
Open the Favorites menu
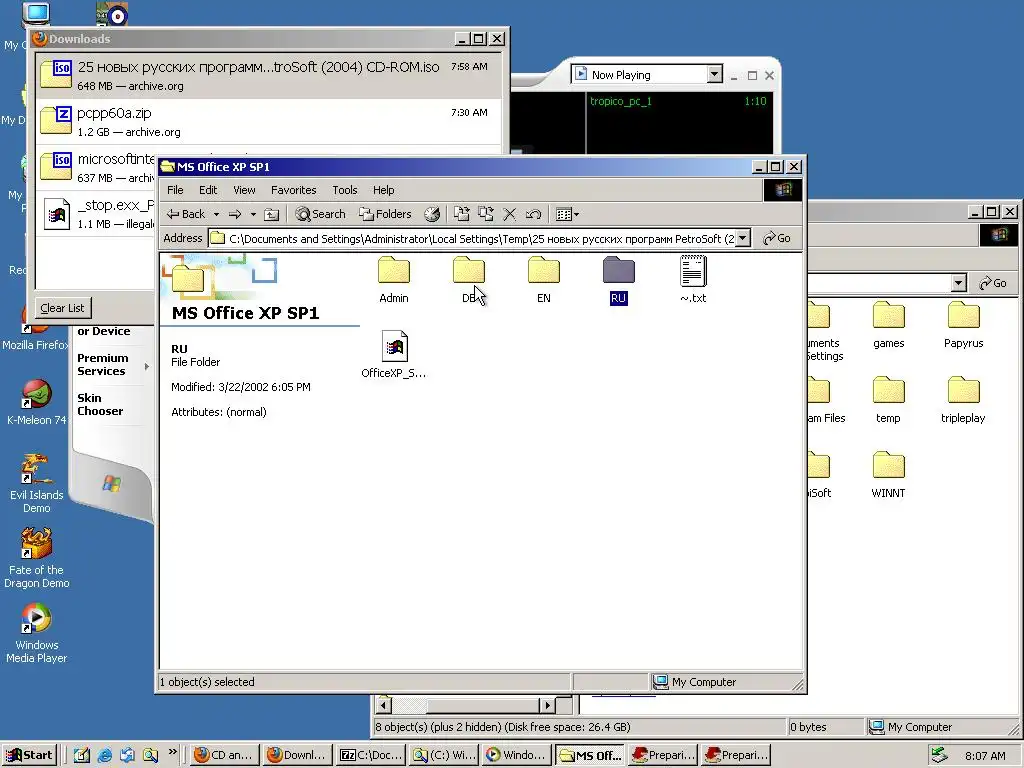(x=293, y=190)
